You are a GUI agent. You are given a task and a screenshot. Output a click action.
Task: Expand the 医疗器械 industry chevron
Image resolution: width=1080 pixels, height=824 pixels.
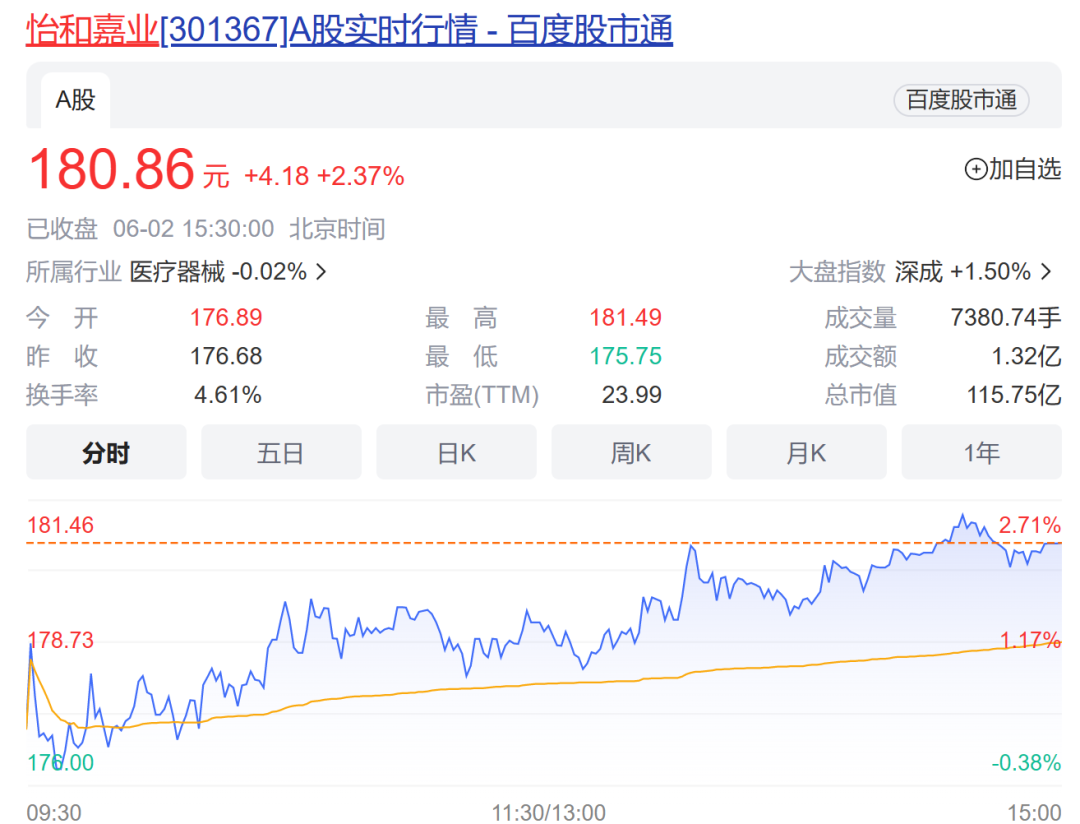pos(321,271)
